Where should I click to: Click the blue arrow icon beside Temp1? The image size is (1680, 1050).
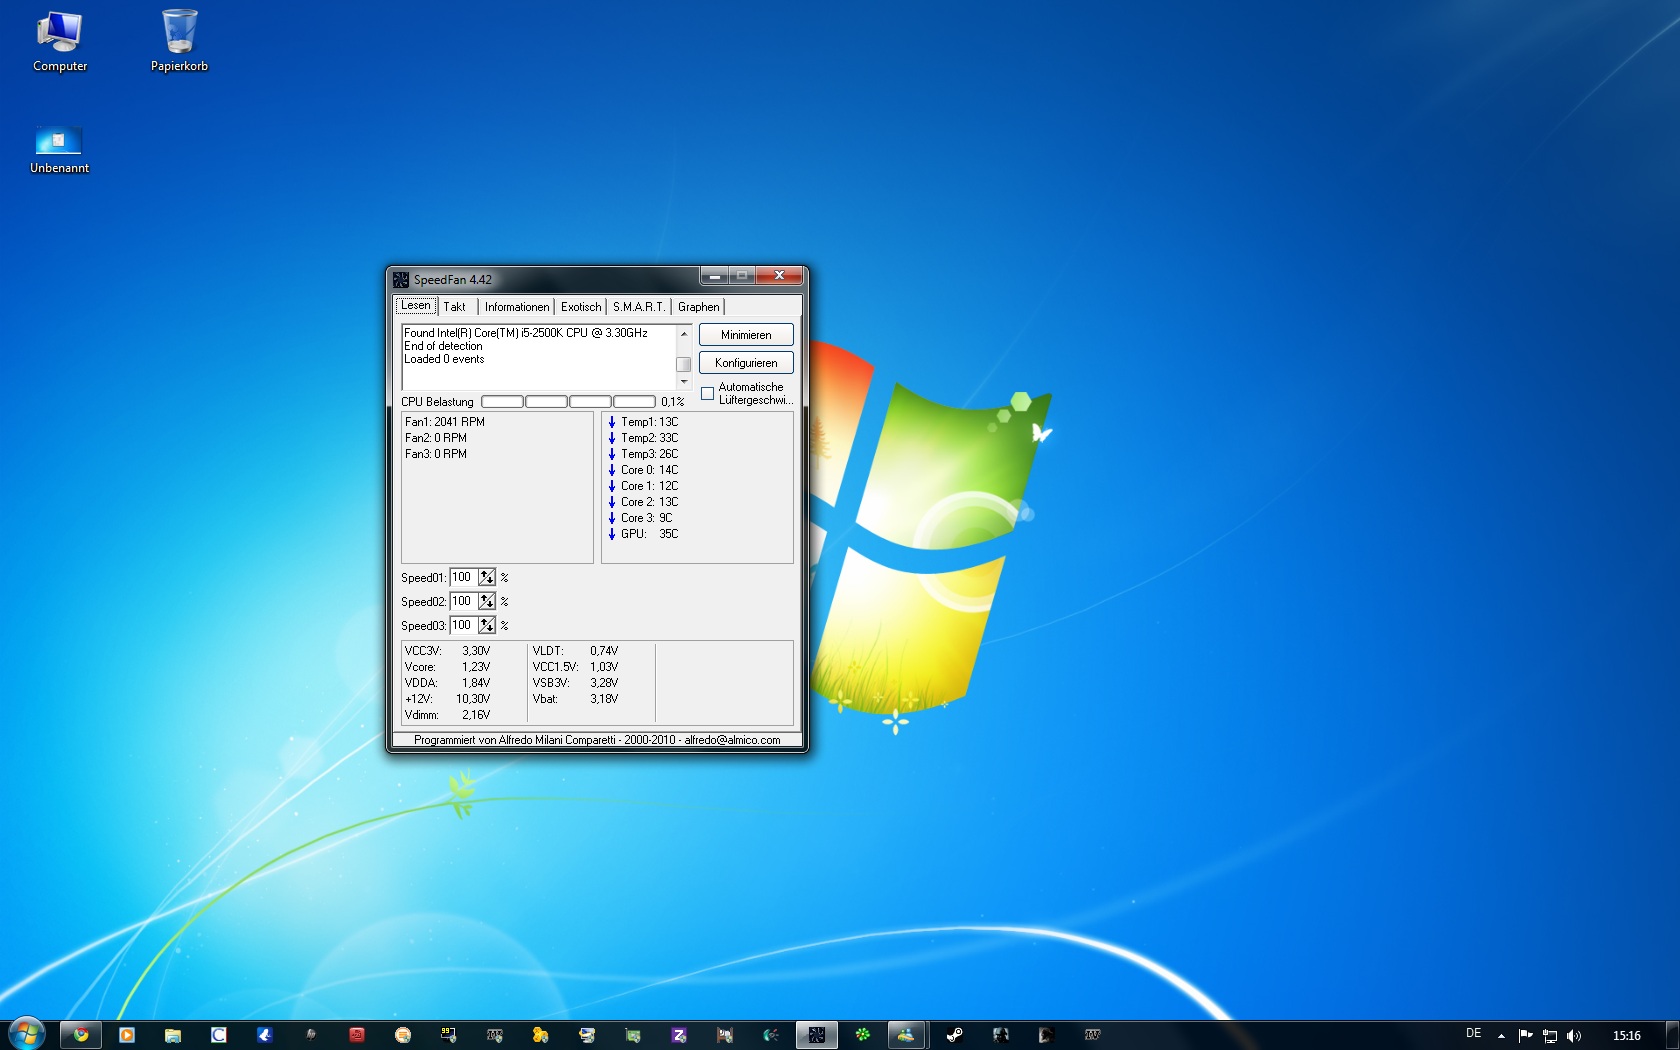612,422
